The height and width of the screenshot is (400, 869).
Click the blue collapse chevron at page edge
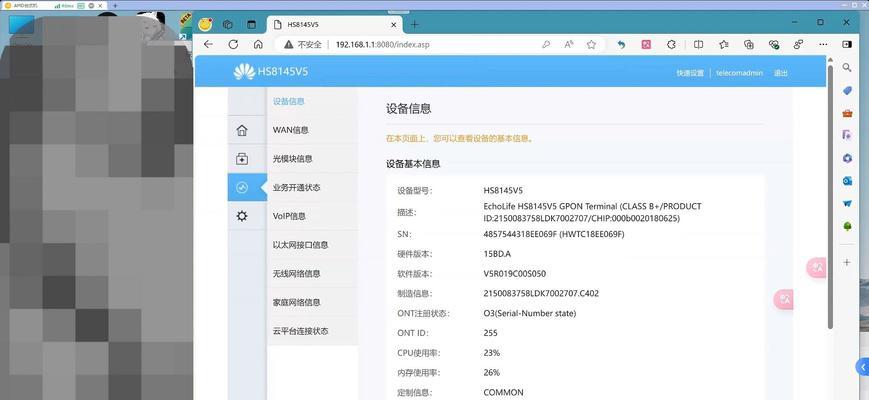coord(863,367)
